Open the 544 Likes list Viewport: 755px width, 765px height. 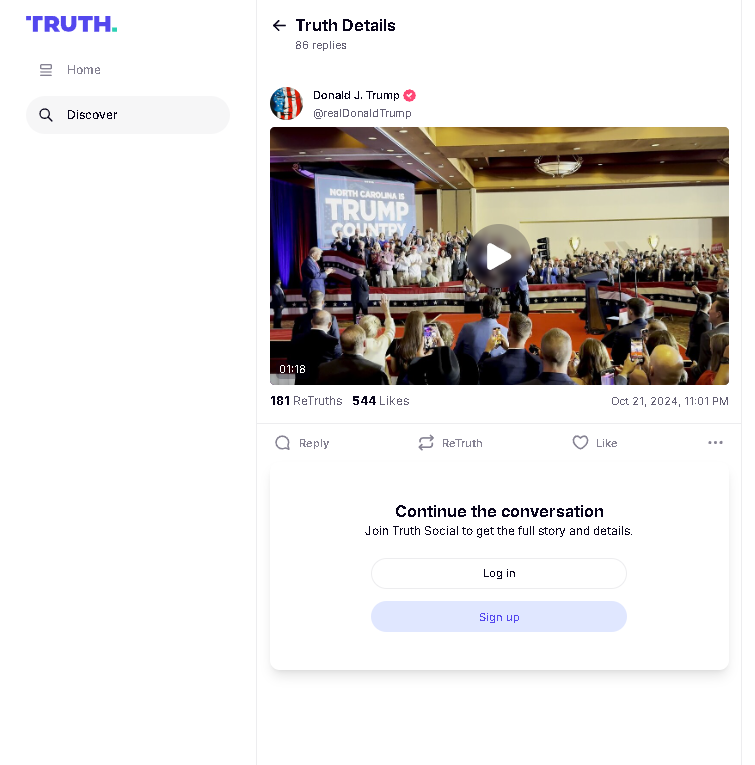point(380,401)
